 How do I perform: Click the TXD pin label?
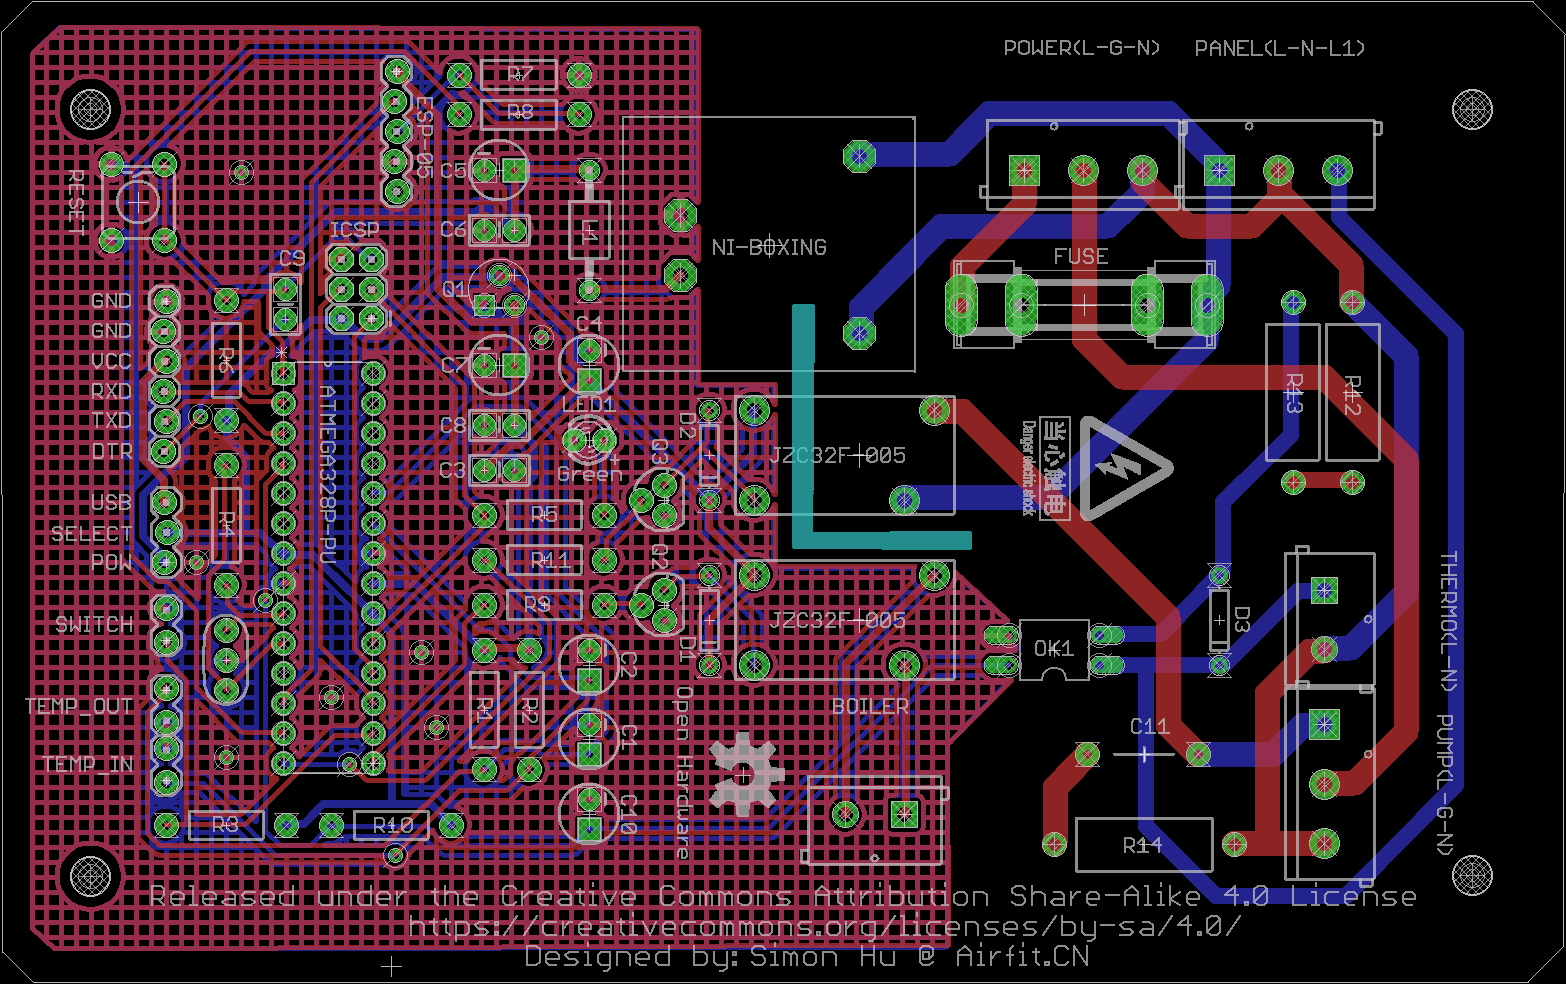click(111, 421)
